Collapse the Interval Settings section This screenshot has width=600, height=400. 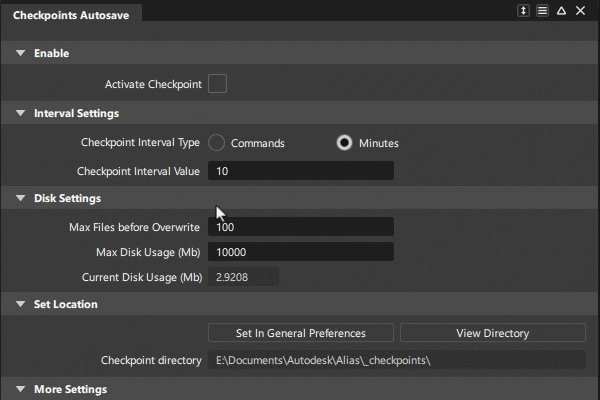[20, 114]
